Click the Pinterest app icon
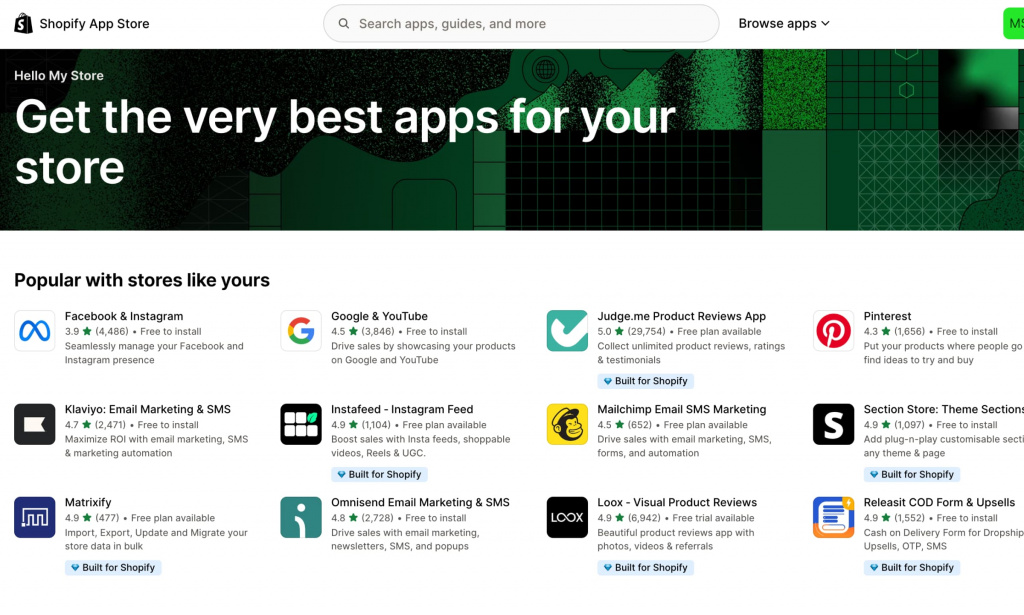 833,331
